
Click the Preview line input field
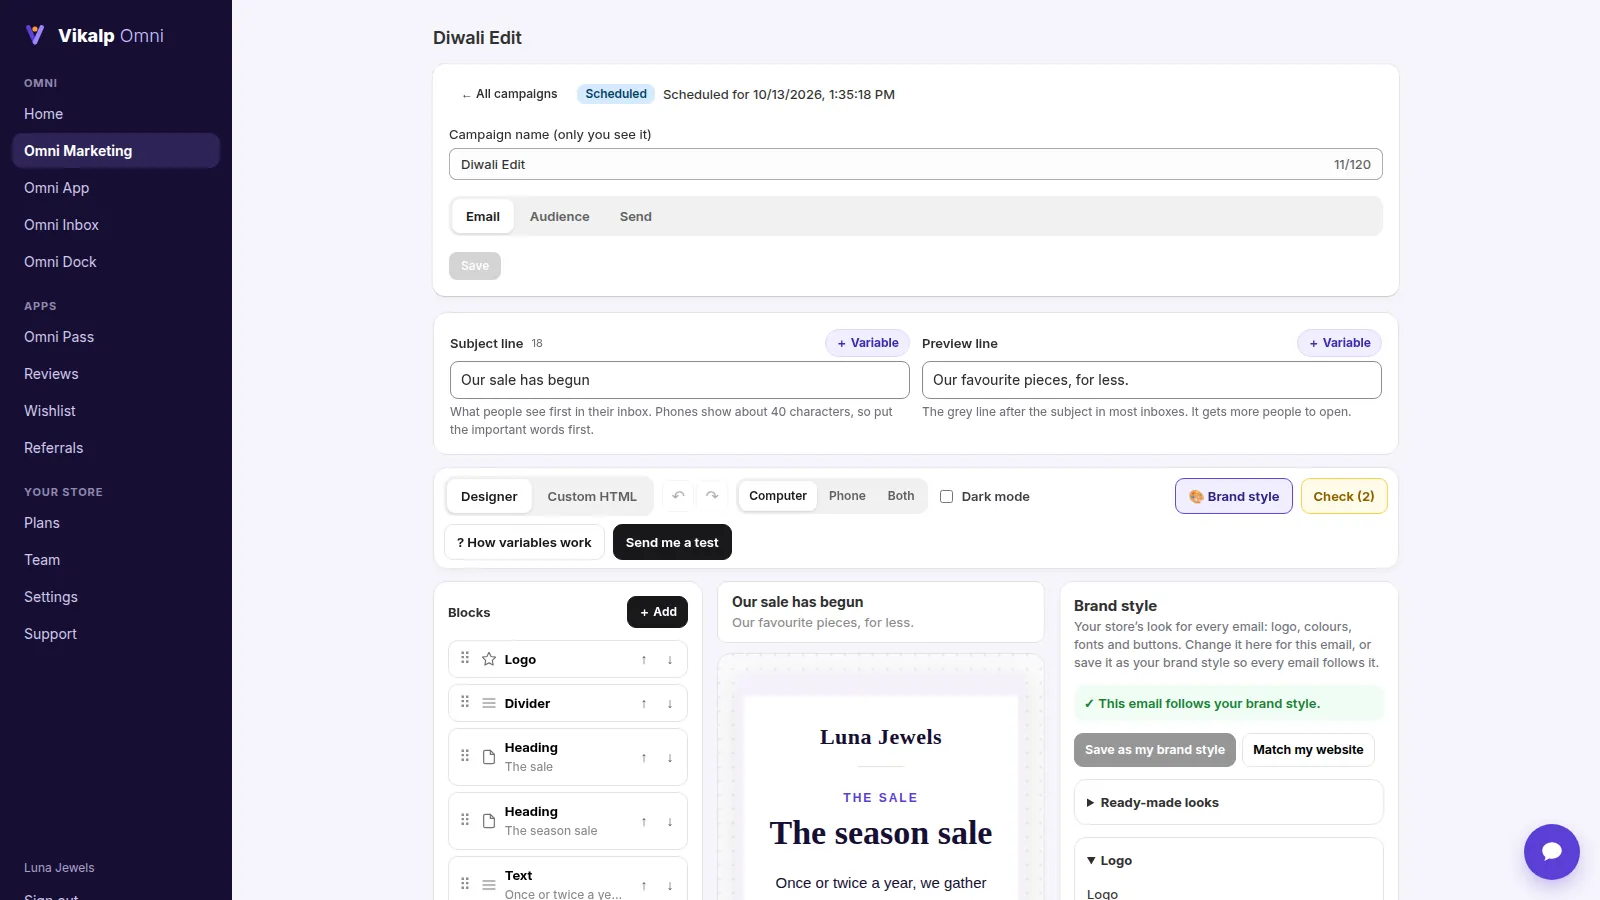(x=1152, y=380)
